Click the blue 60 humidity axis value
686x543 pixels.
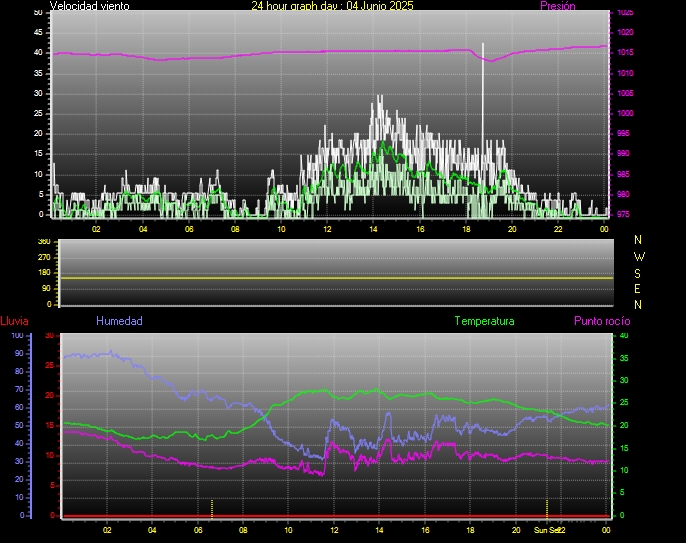(x=19, y=407)
